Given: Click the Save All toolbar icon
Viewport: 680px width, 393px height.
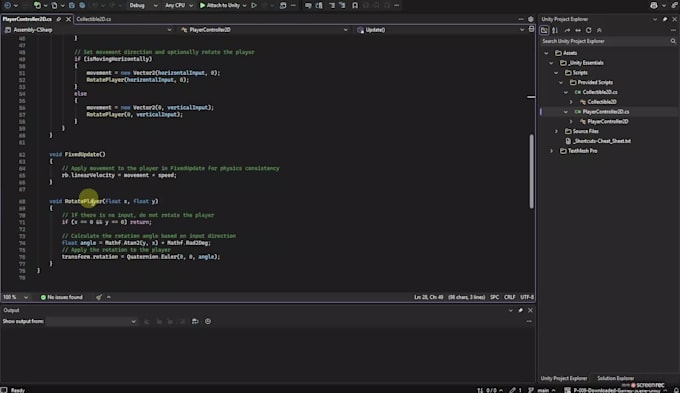Looking at the screenshot, I should (82, 5).
